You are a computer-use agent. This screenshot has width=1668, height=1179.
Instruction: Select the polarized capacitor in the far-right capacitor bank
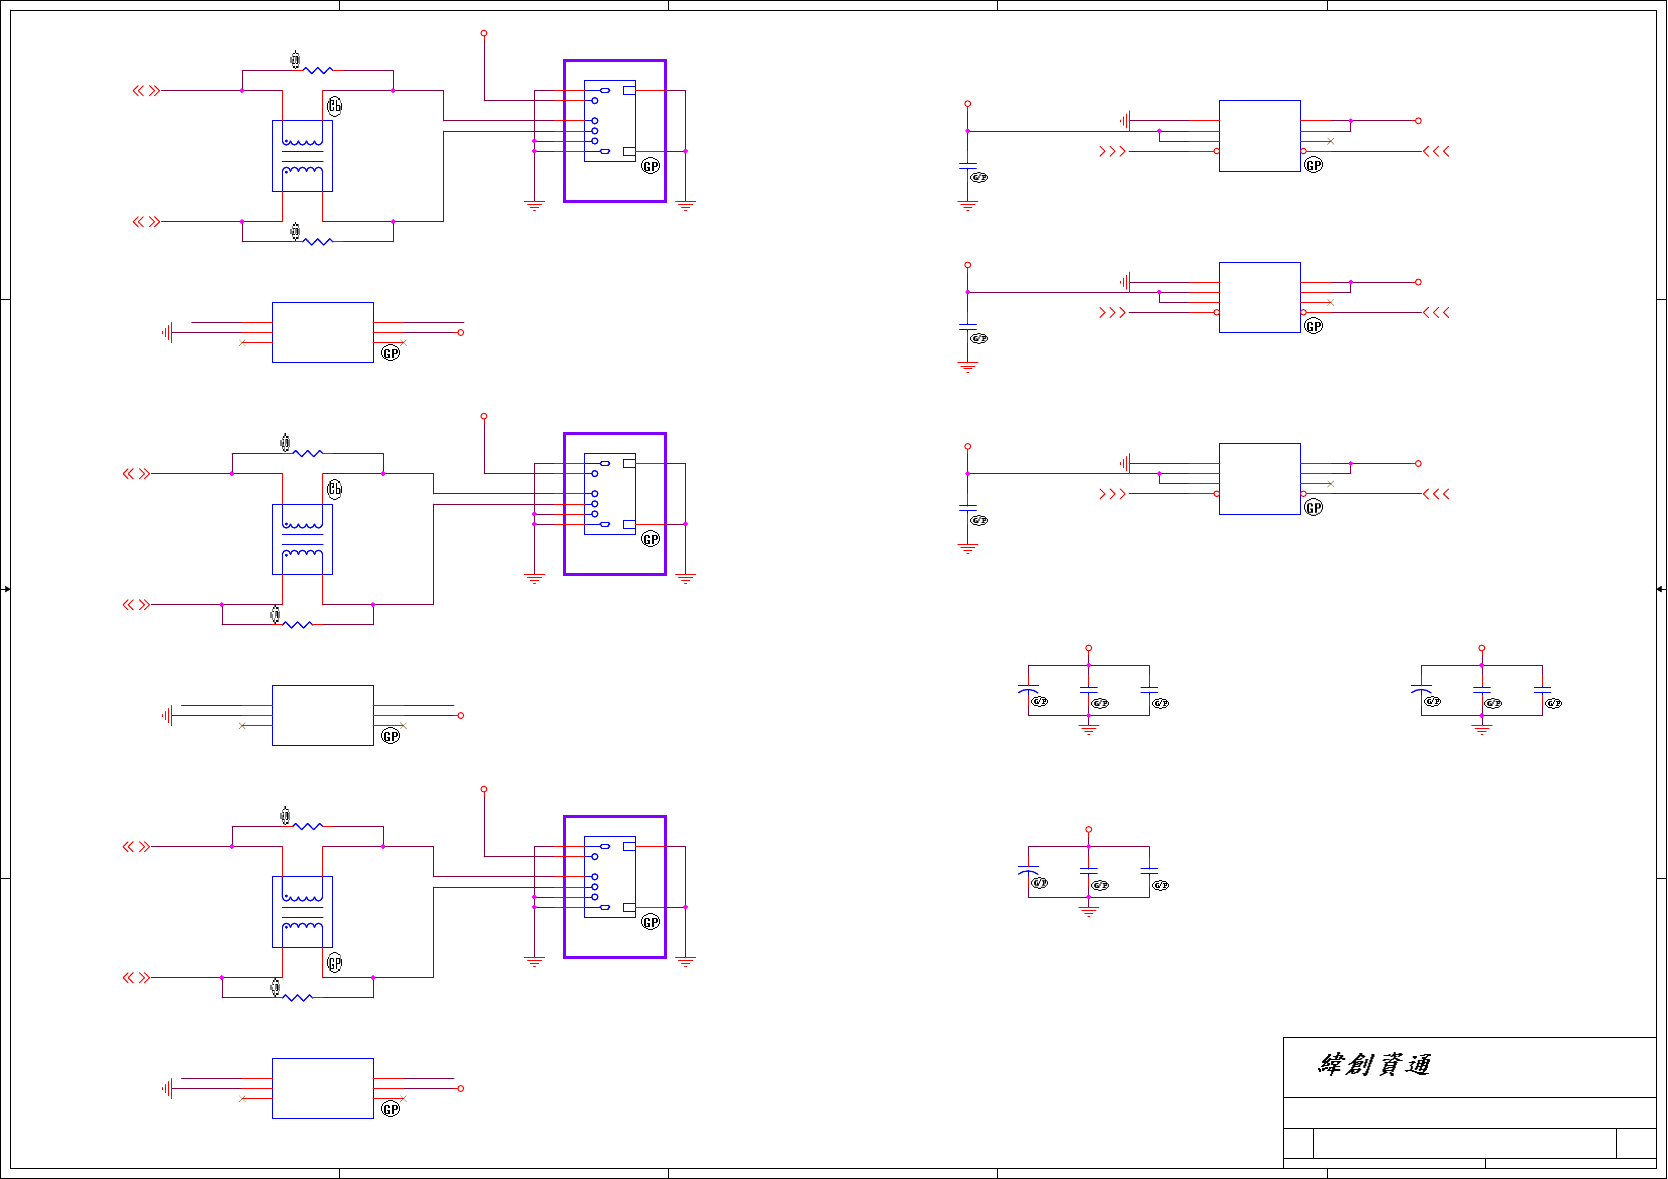pyautogui.click(x=1421, y=690)
